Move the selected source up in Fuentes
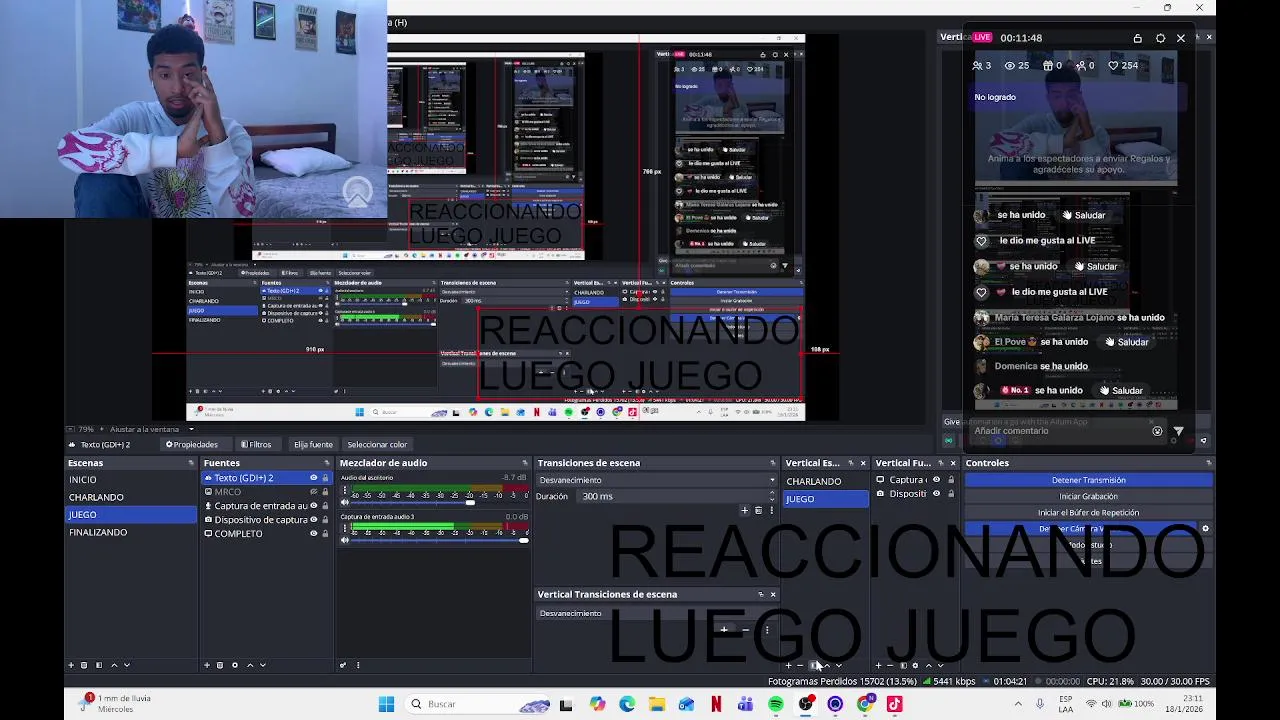The height and width of the screenshot is (720, 1280). point(250,665)
